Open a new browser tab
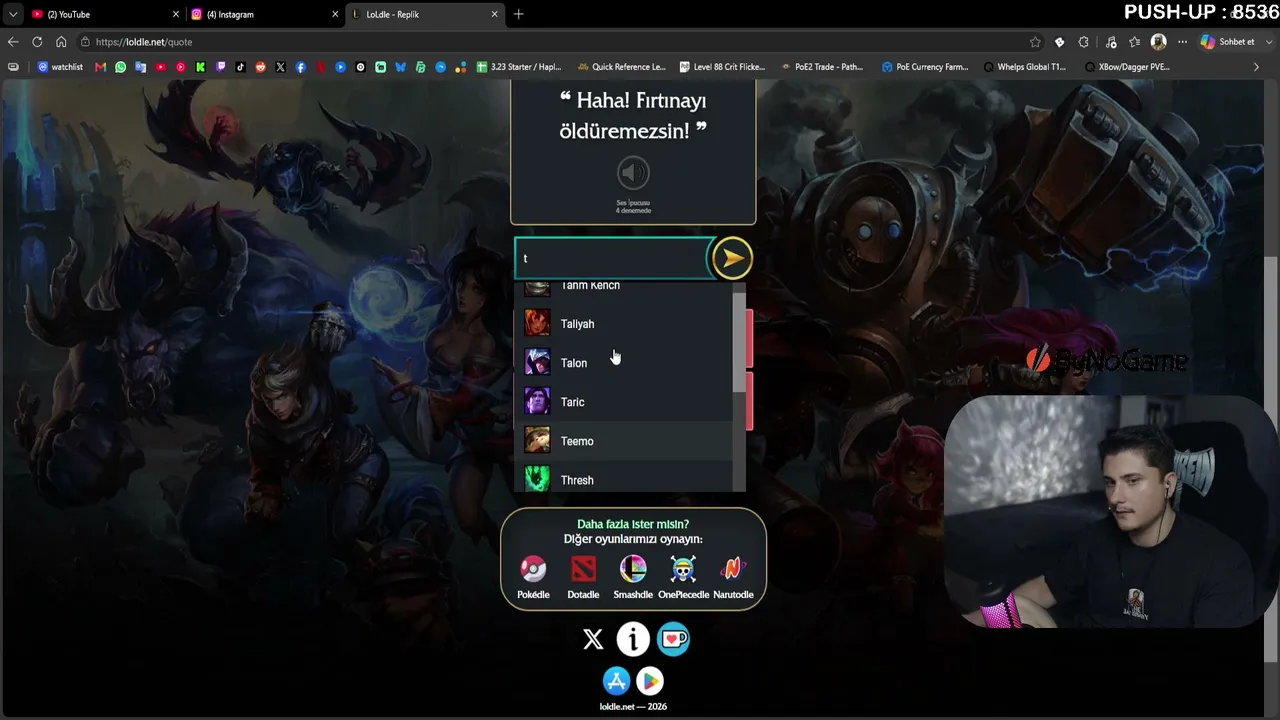Viewport: 1280px width, 720px height. [x=518, y=14]
